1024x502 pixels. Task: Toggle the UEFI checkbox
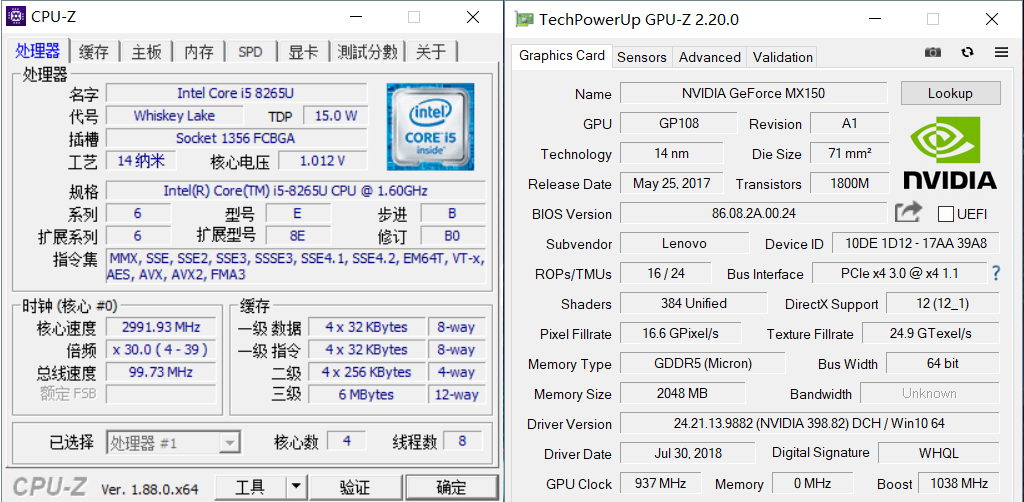click(x=945, y=213)
